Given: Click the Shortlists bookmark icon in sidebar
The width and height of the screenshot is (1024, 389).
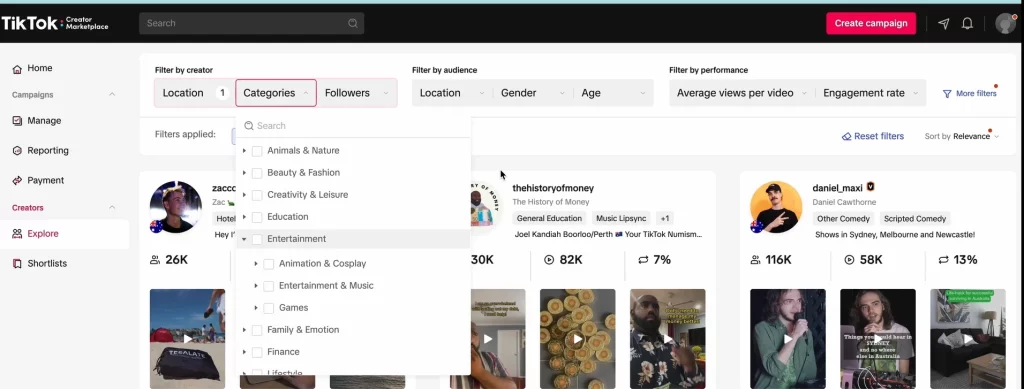Looking at the screenshot, I should coord(17,264).
